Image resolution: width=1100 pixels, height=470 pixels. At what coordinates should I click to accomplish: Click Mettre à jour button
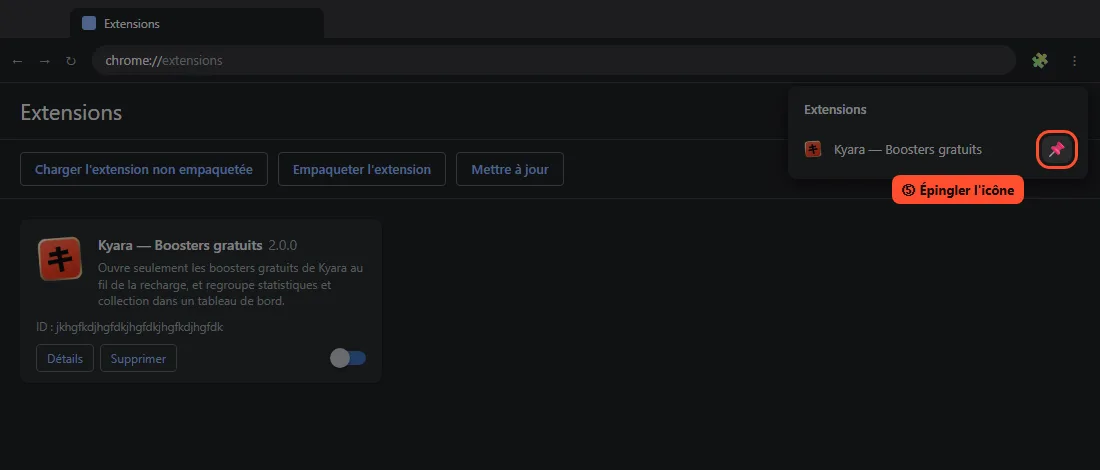pos(510,169)
